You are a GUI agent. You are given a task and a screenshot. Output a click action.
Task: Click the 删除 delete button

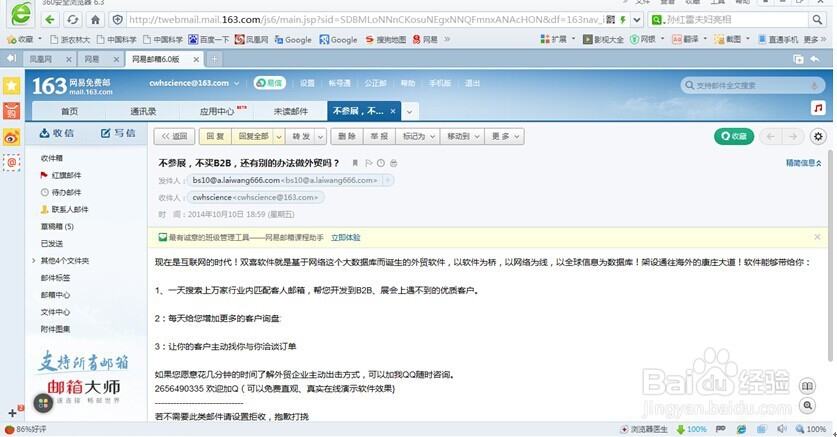coord(347,137)
